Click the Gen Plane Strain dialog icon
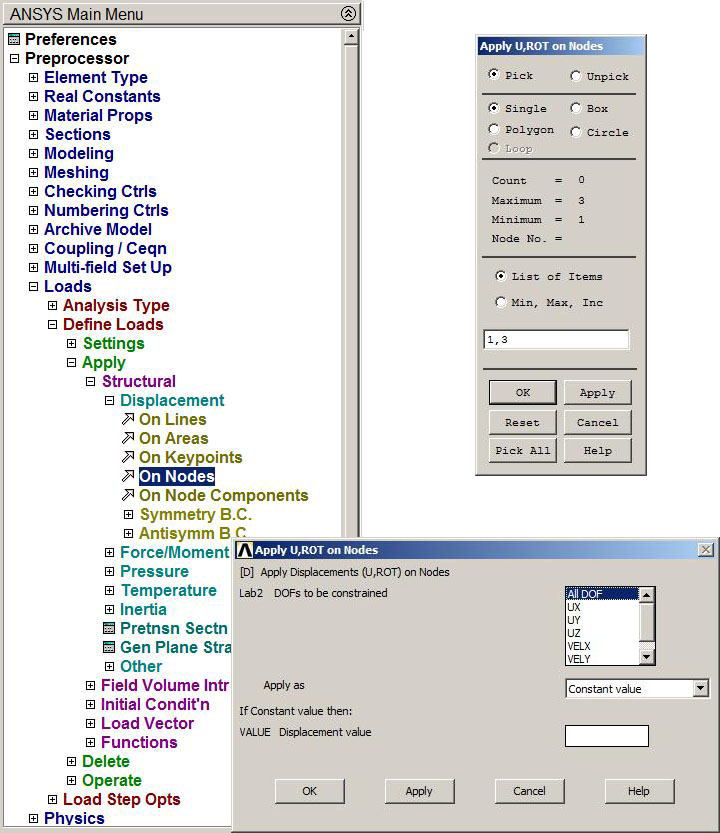 tap(110, 648)
